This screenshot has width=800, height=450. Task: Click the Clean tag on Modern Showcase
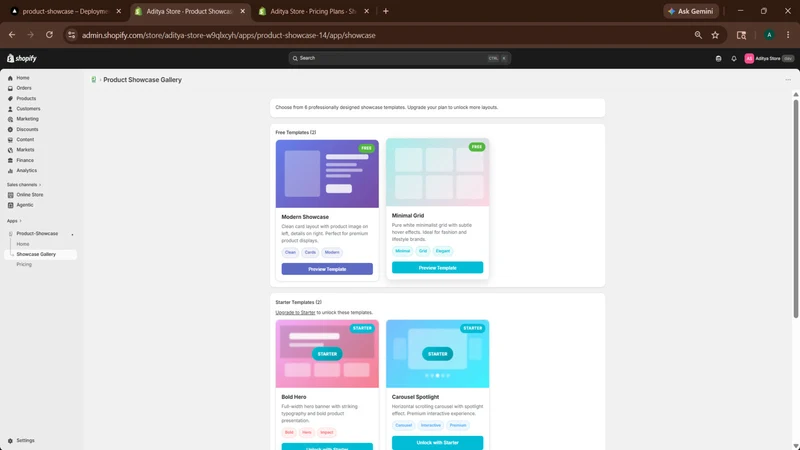[x=290, y=252]
